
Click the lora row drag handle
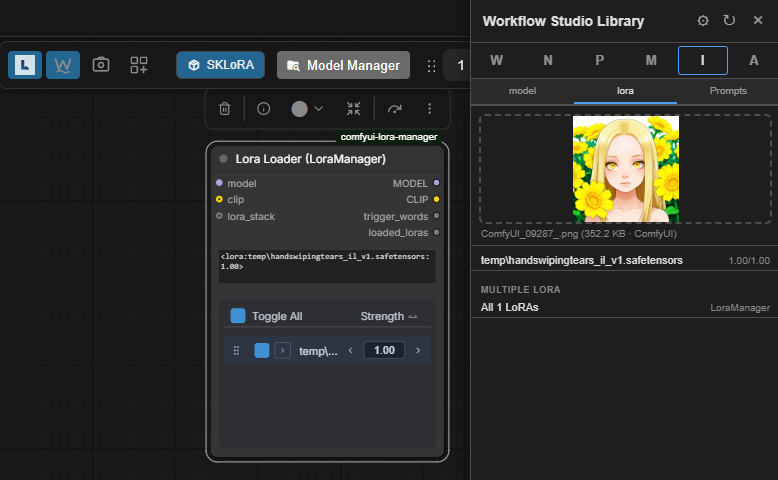(x=236, y=350)
